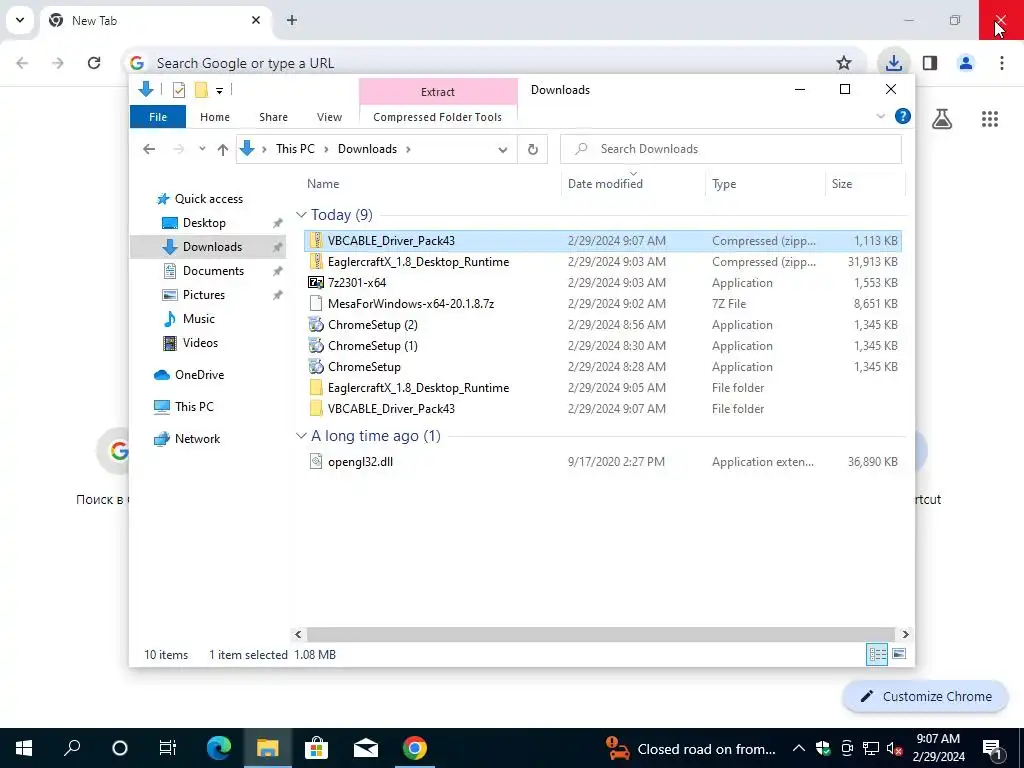Open a new Chrome tab
This screenshot has width=1024, height=768.
292,20
